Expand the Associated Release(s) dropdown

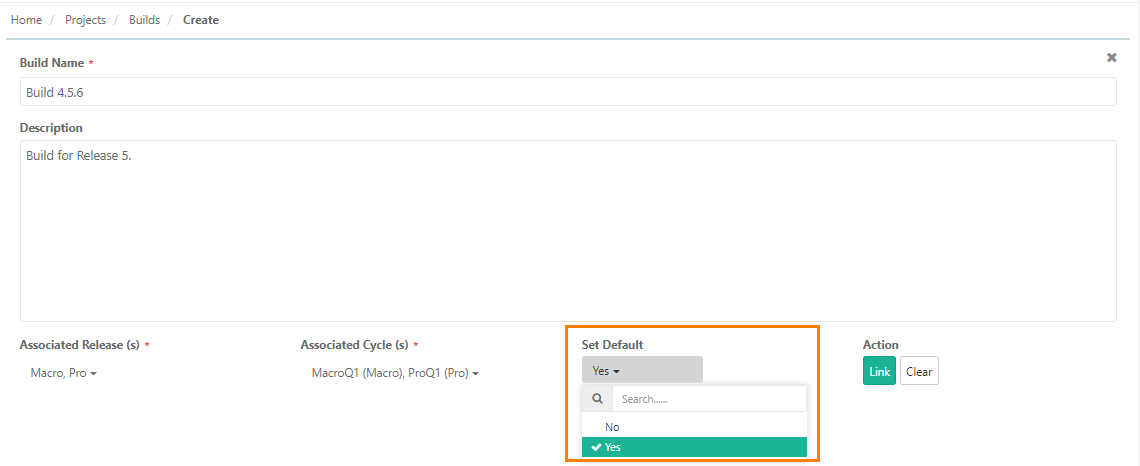(63, 373)
